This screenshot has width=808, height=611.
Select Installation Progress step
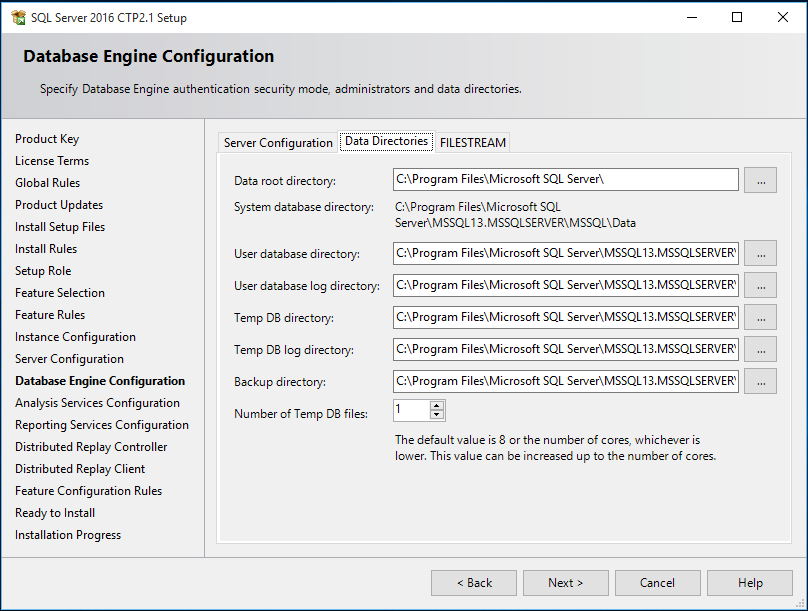click(x=68, y=535)
